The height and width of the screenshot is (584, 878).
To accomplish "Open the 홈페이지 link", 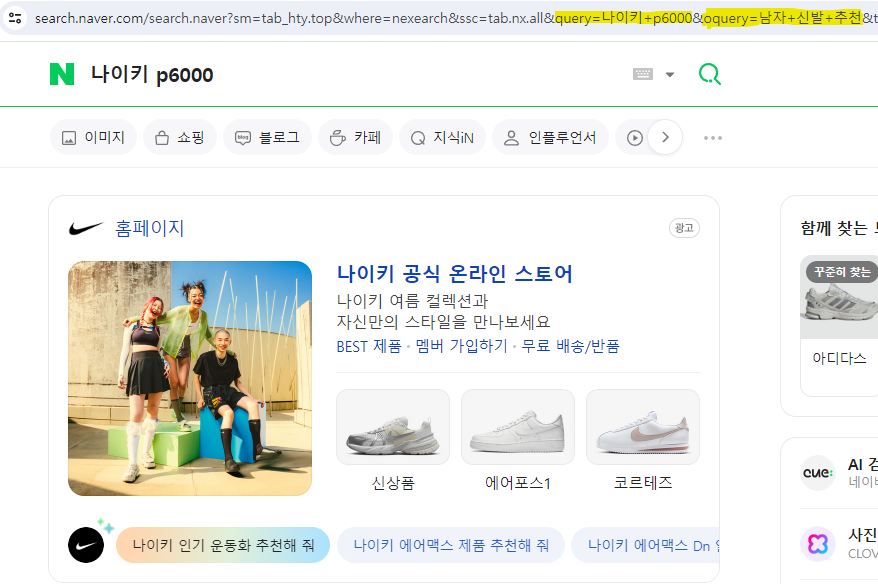I will pyautogui.click(x=150, y=228).
